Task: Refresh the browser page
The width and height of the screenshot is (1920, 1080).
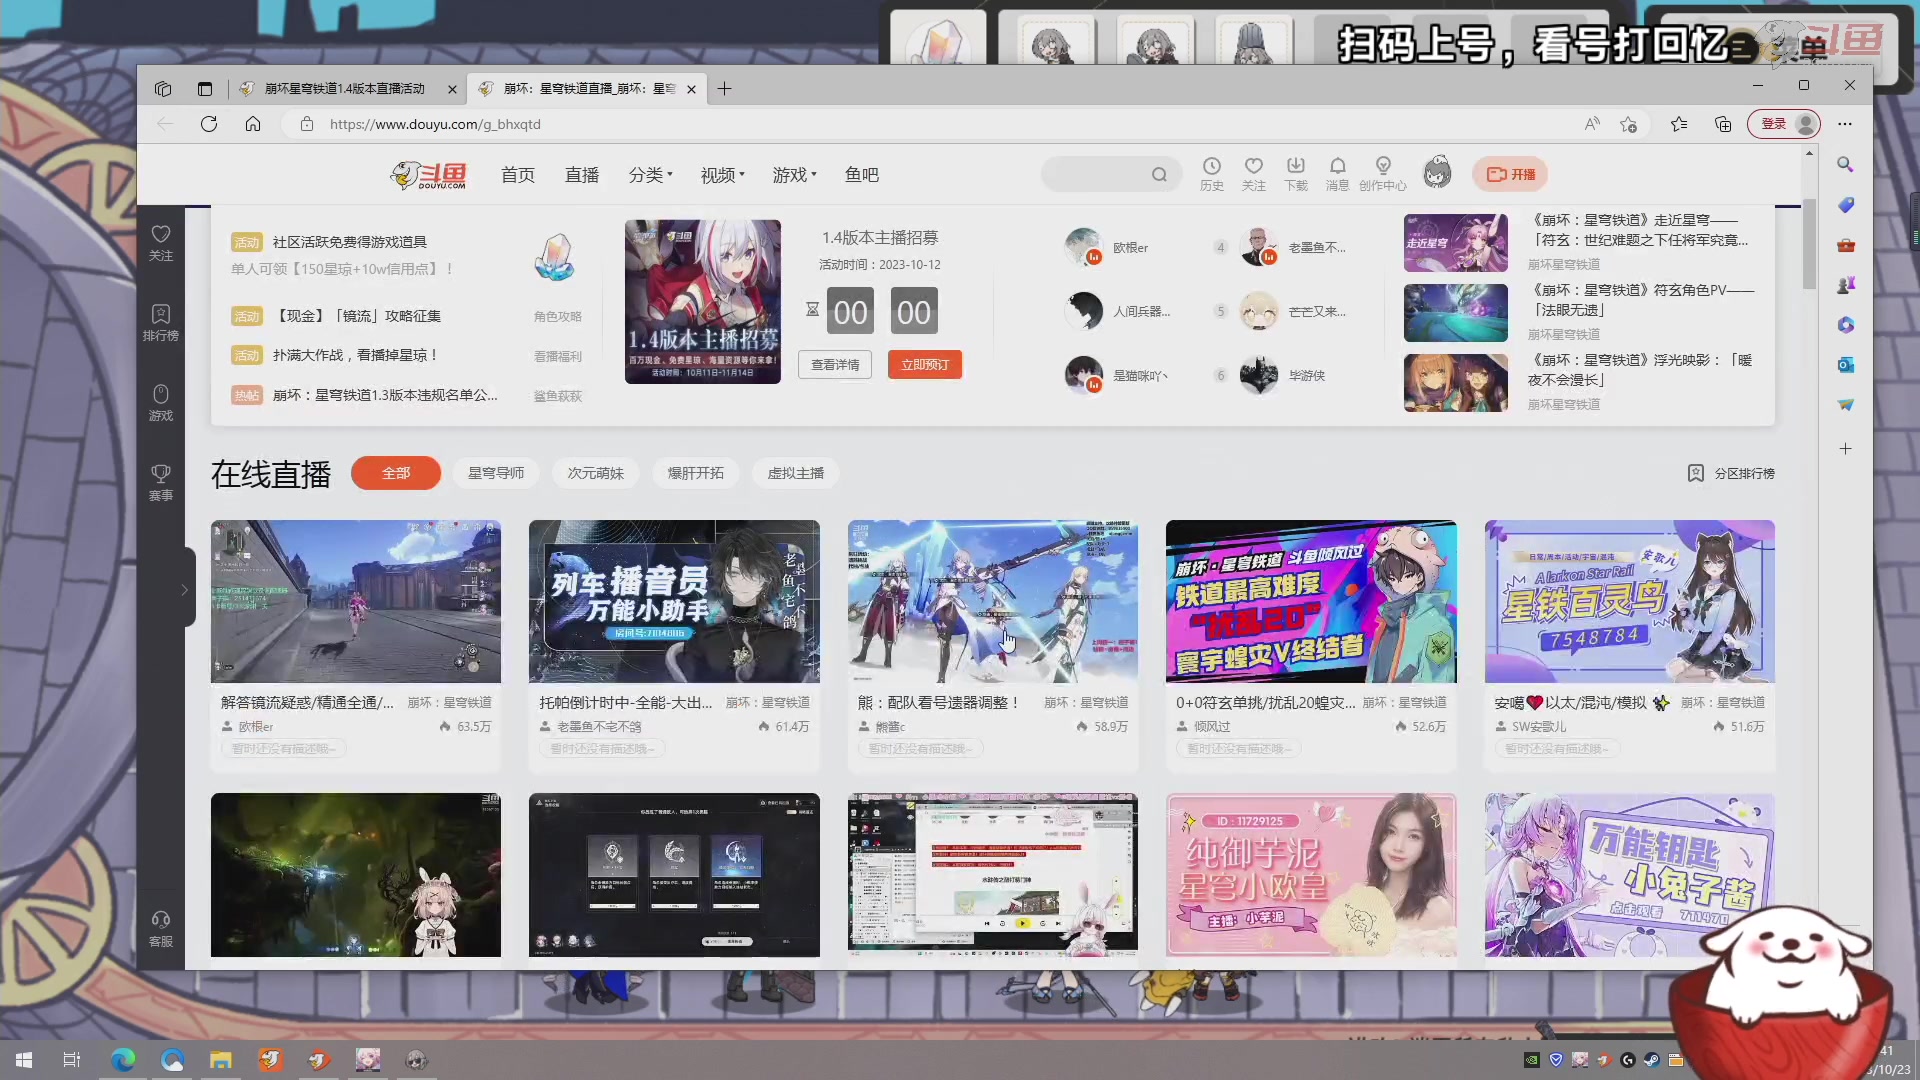Action: (x=209, y=124)
